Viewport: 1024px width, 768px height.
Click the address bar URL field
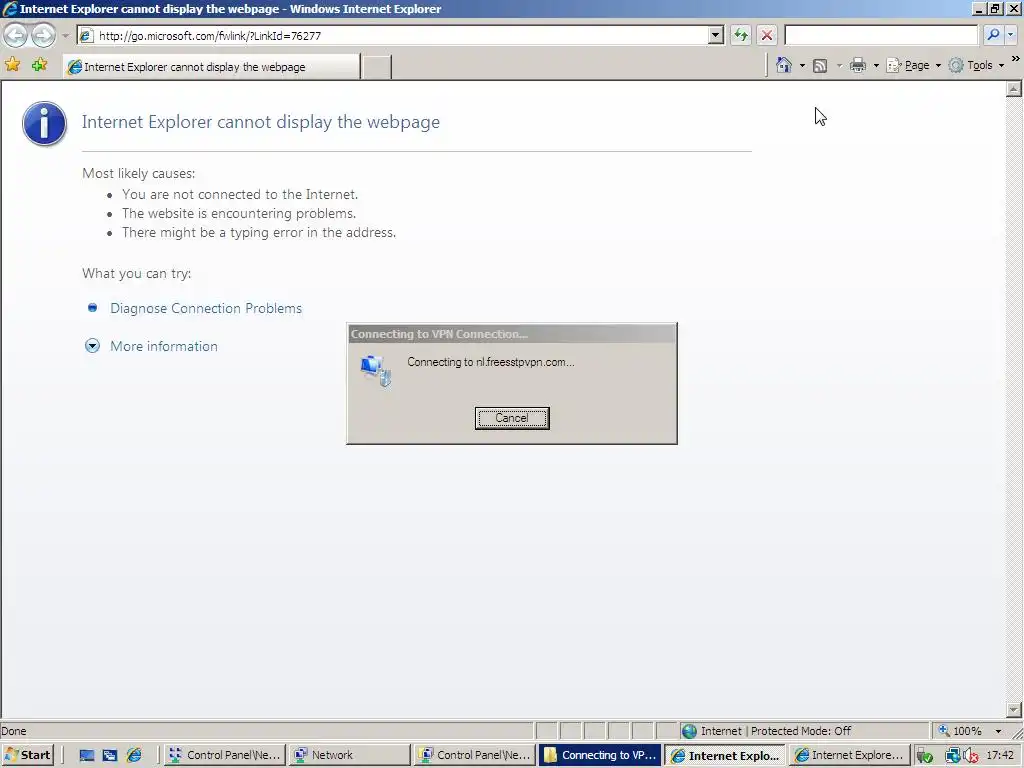click(x=401, y=36)
